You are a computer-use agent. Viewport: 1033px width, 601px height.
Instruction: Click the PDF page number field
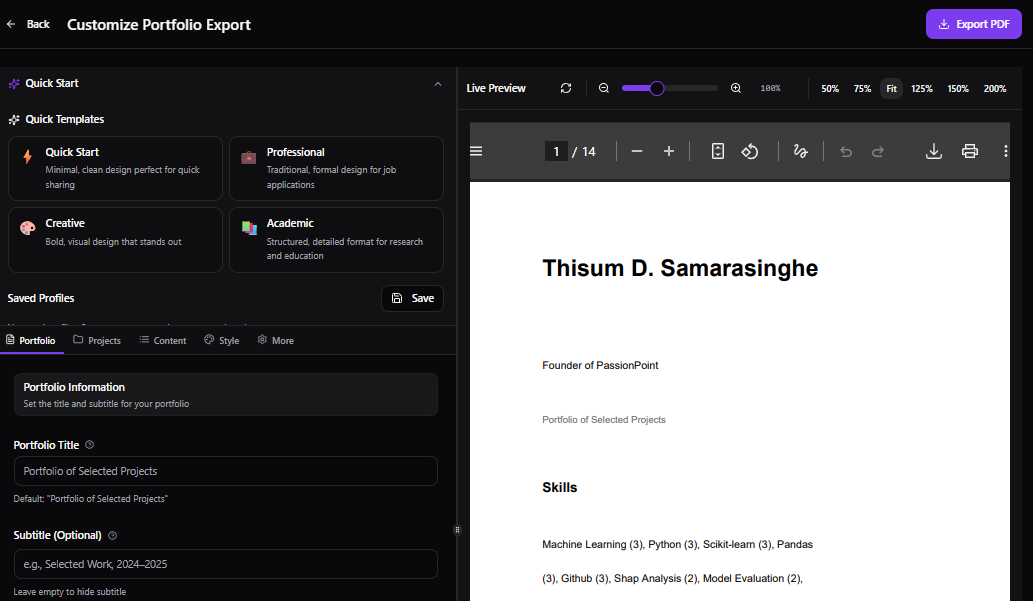click(556, 152)
